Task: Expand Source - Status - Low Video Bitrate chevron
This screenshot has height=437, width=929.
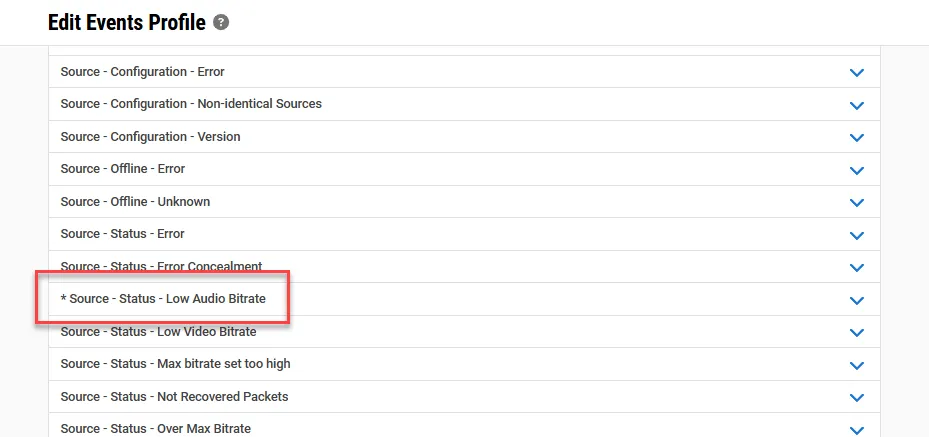Action: point(857,333)
